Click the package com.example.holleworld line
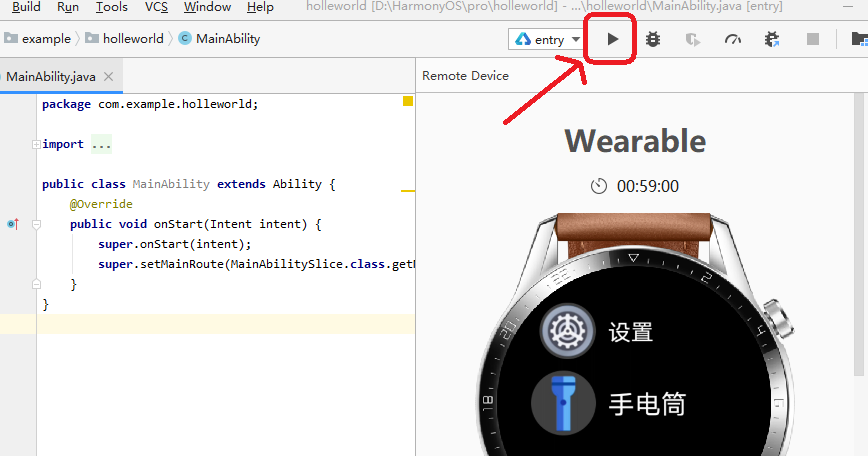The width and height of the screenshot is (868, 456). tap(150, 104)
